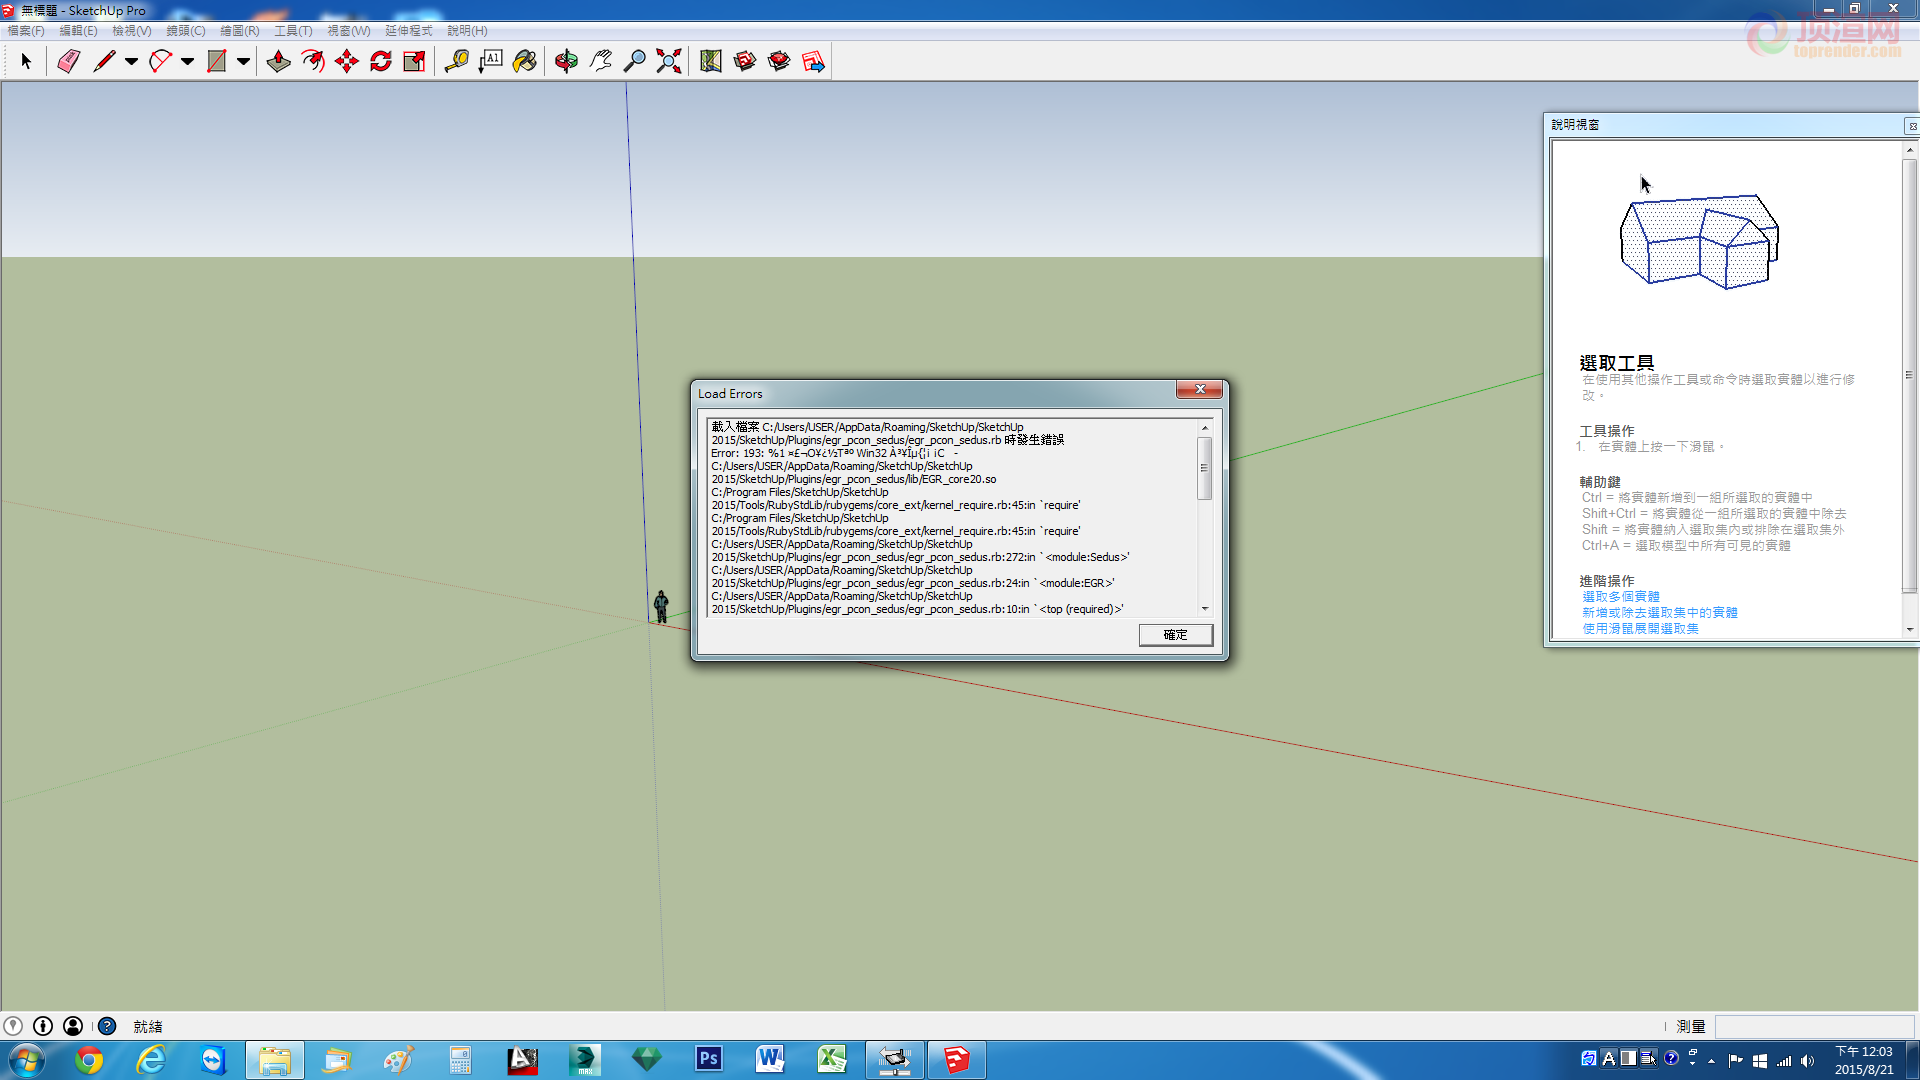Open the 繪圖(R) menu

point(240,31)
